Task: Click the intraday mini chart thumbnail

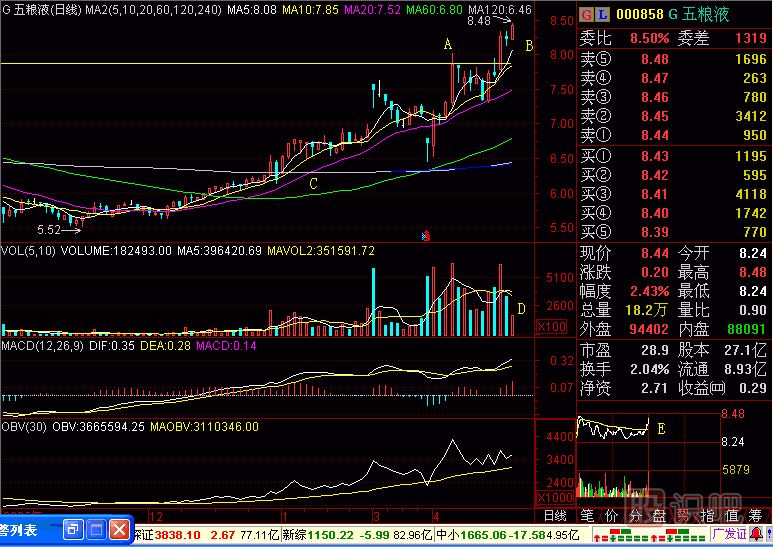Action: point(612,430)
